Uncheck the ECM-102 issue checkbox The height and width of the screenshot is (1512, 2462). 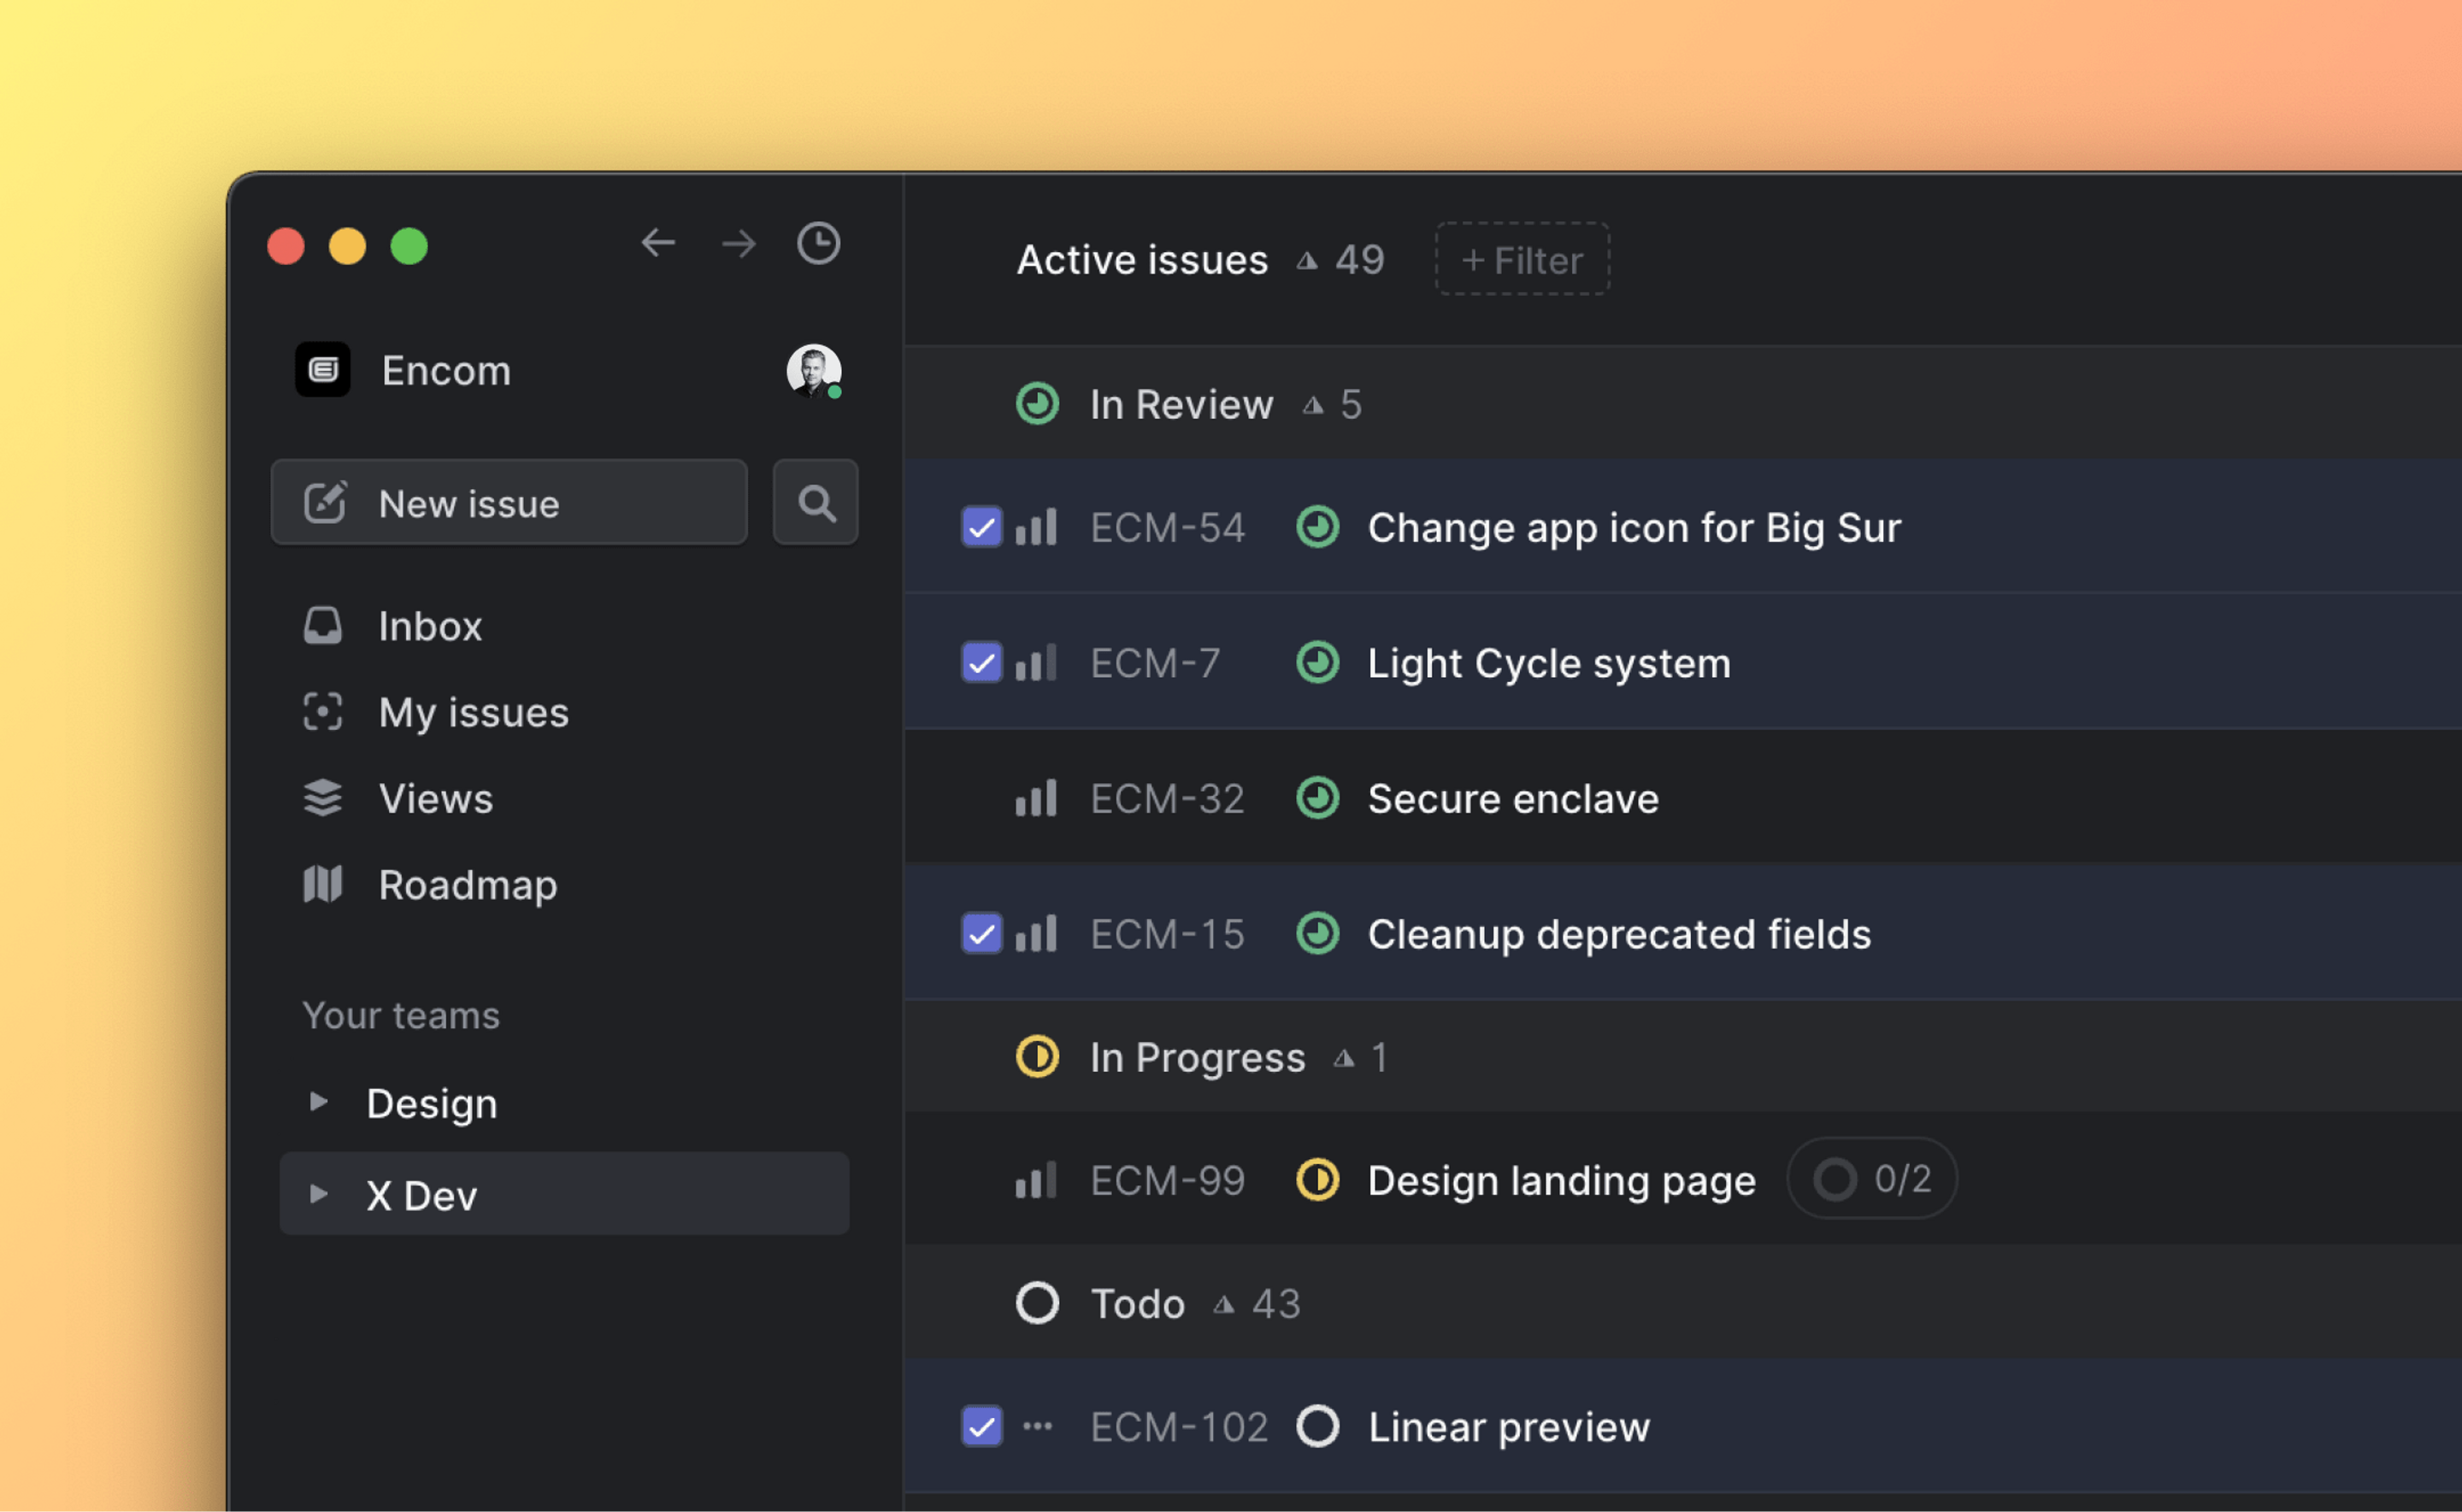(982, 1426)
